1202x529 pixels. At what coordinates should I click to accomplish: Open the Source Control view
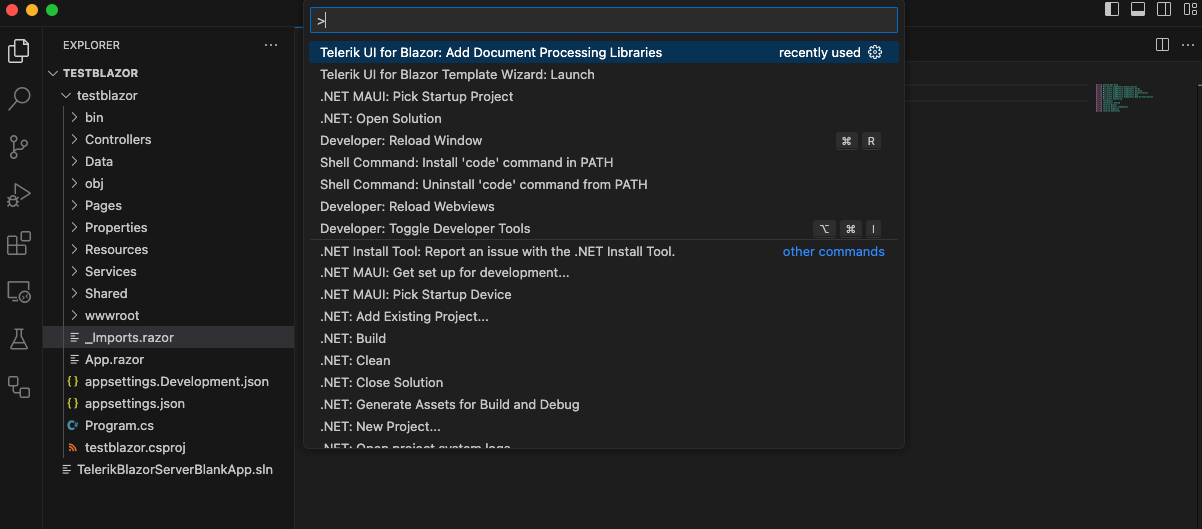pos(20,146)
